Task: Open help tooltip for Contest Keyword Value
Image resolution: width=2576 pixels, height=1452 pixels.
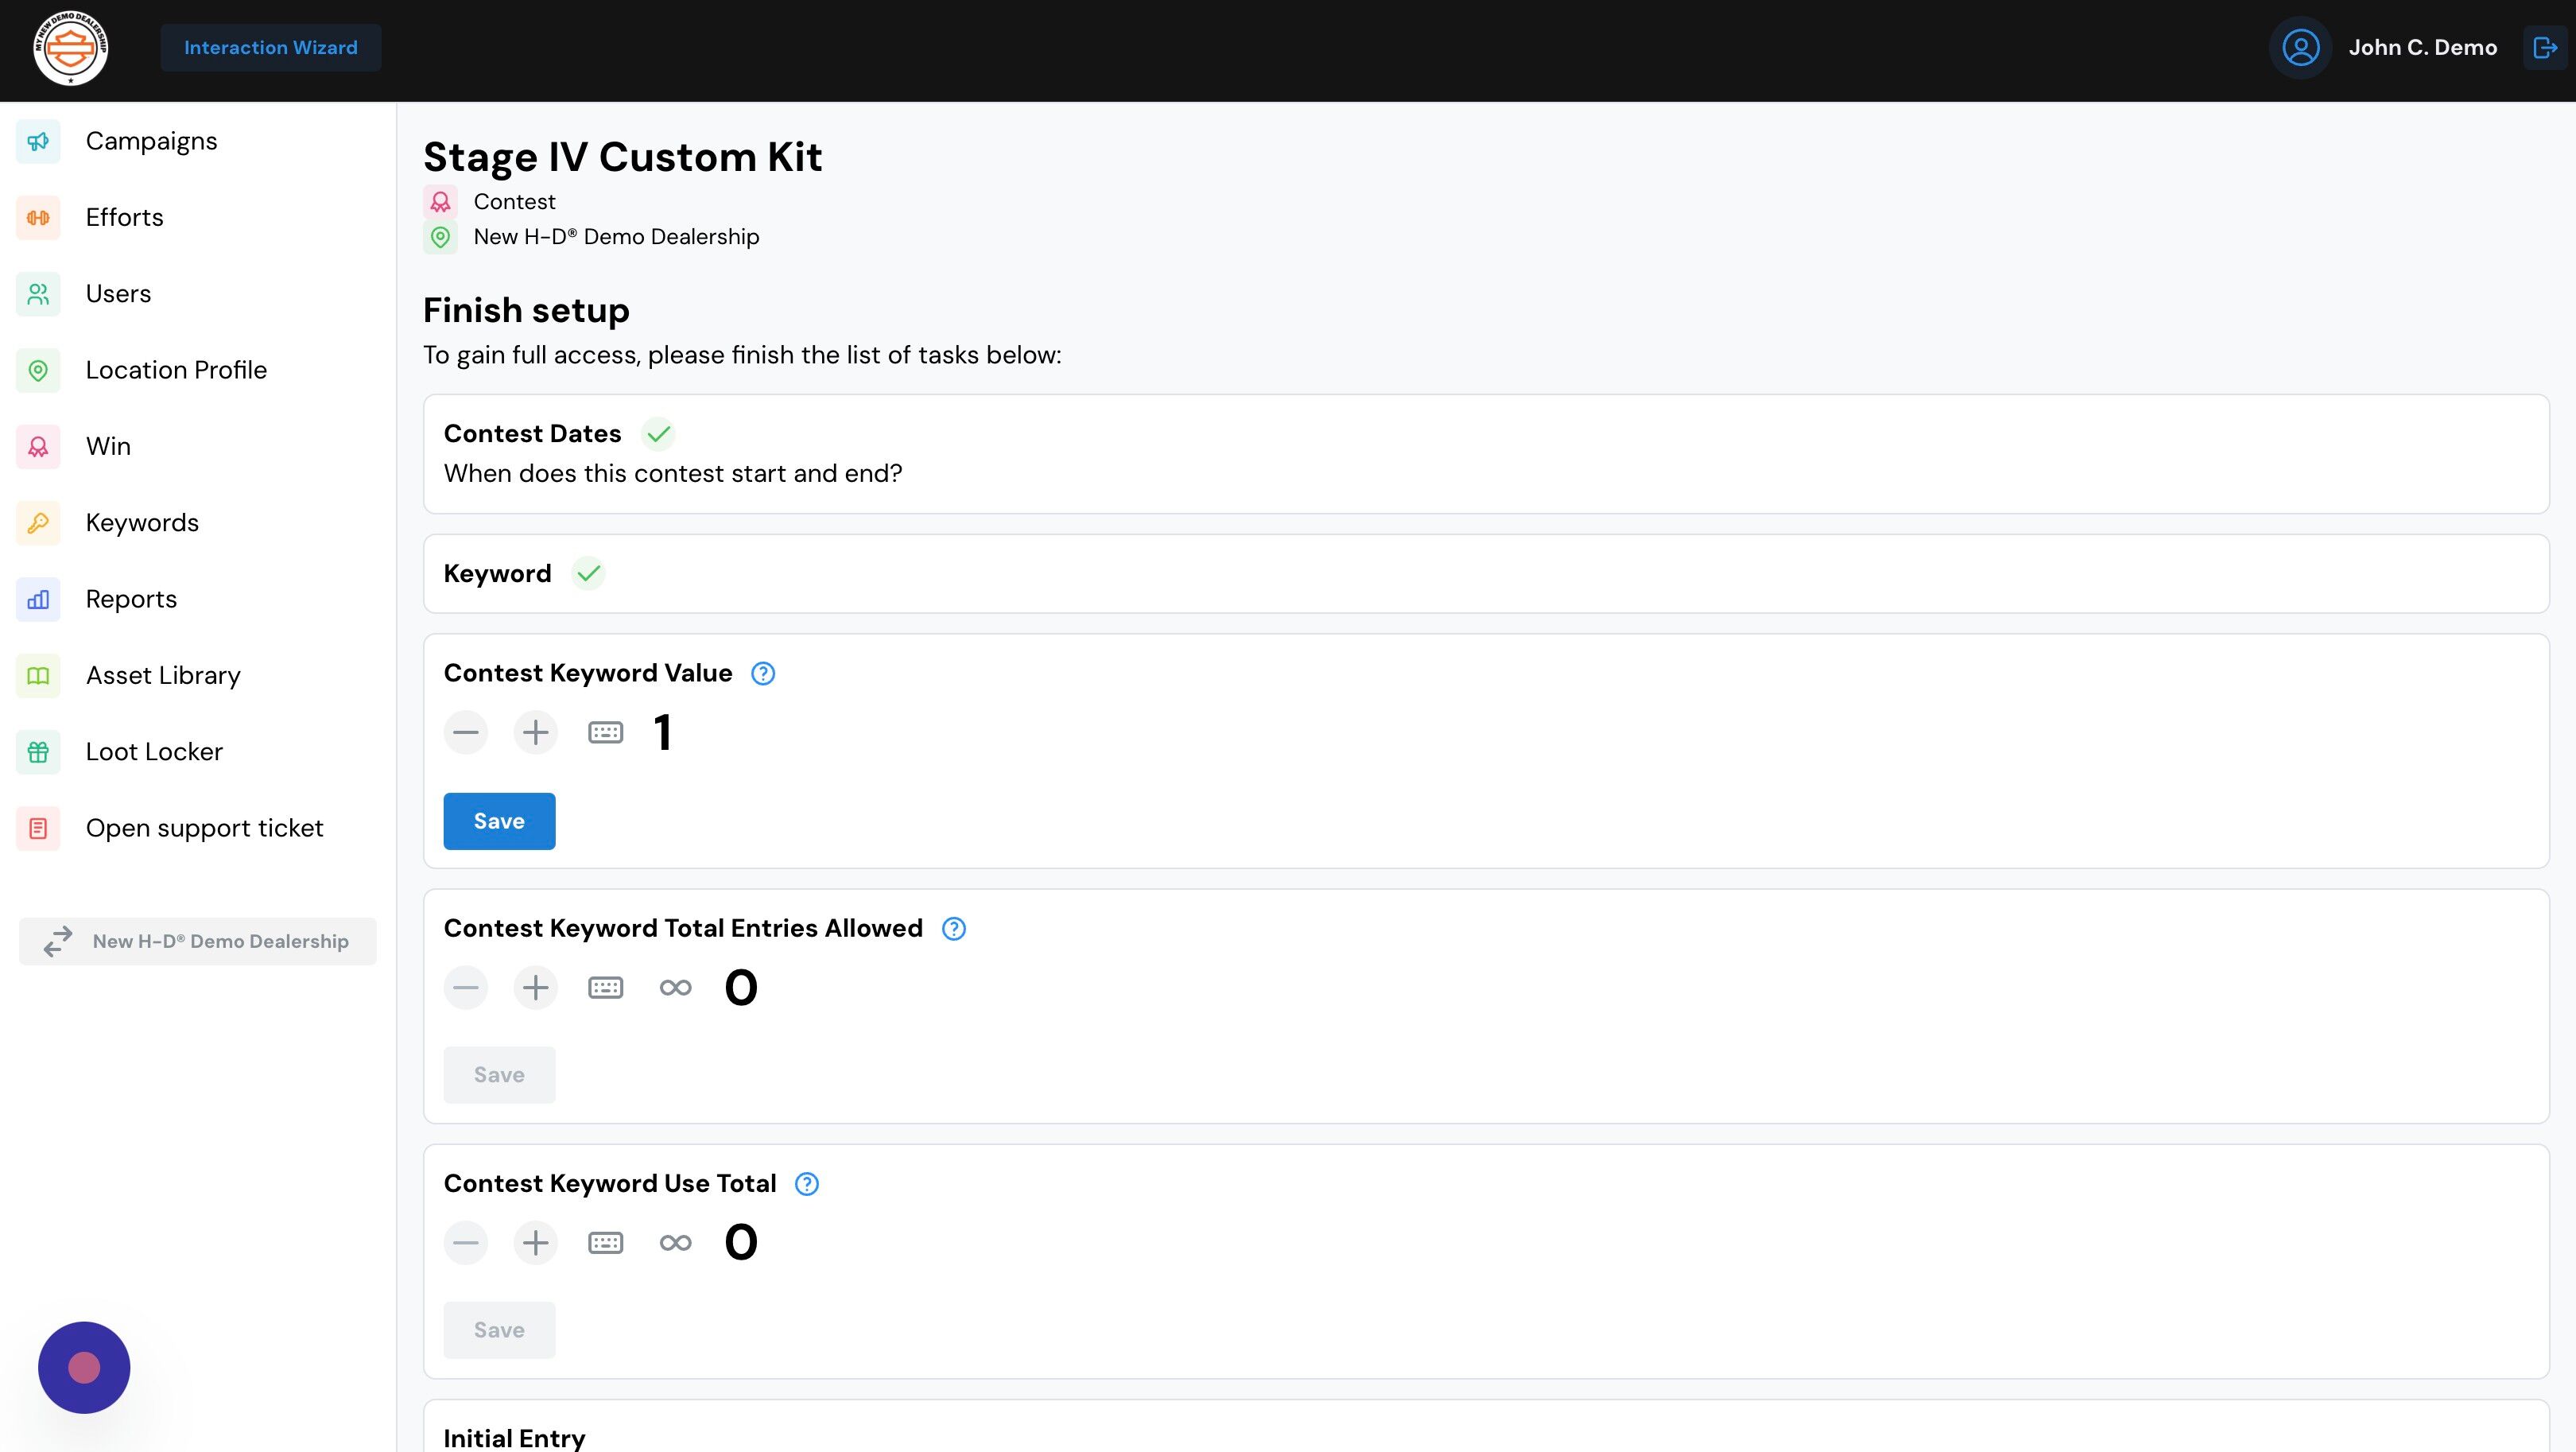Action: (x=763, y=674)
